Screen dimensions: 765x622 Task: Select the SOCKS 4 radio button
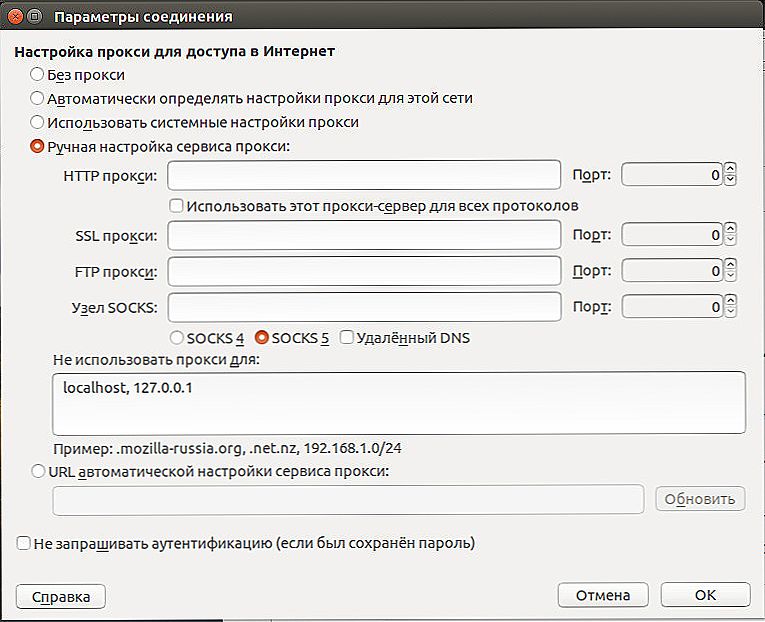point(177,338)
